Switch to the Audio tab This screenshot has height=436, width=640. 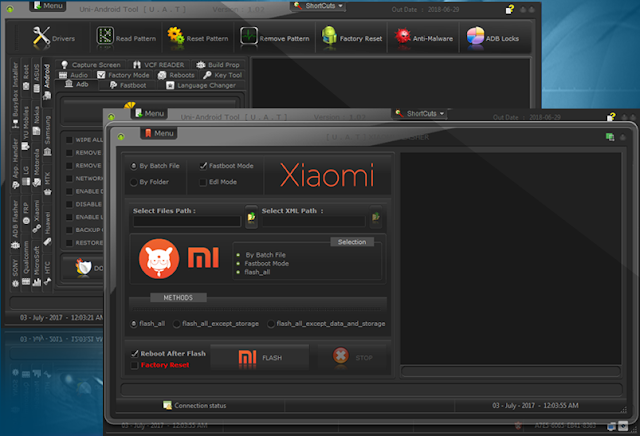[x=73, y=75]
